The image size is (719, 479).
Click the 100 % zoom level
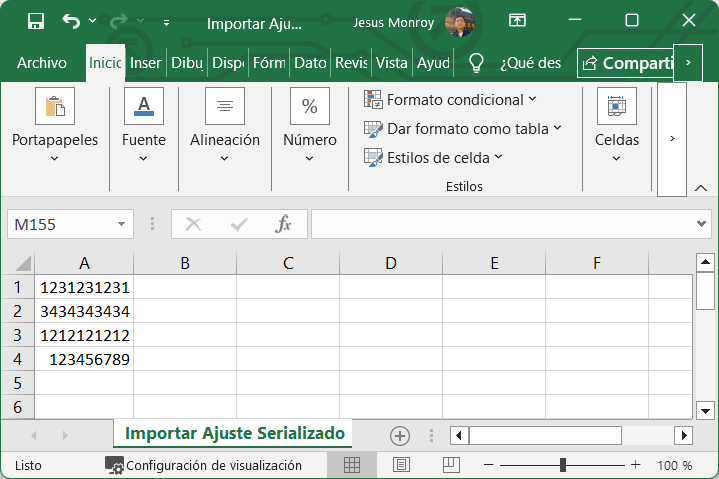(x=675, y=465)
